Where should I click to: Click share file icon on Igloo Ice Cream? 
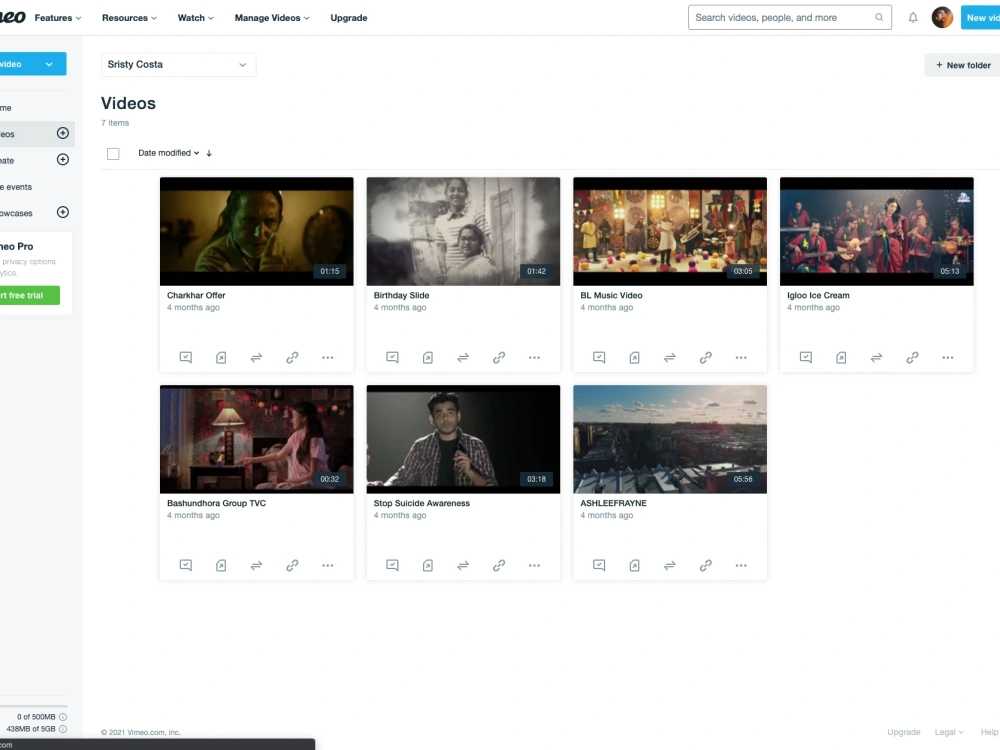[841, 358]
